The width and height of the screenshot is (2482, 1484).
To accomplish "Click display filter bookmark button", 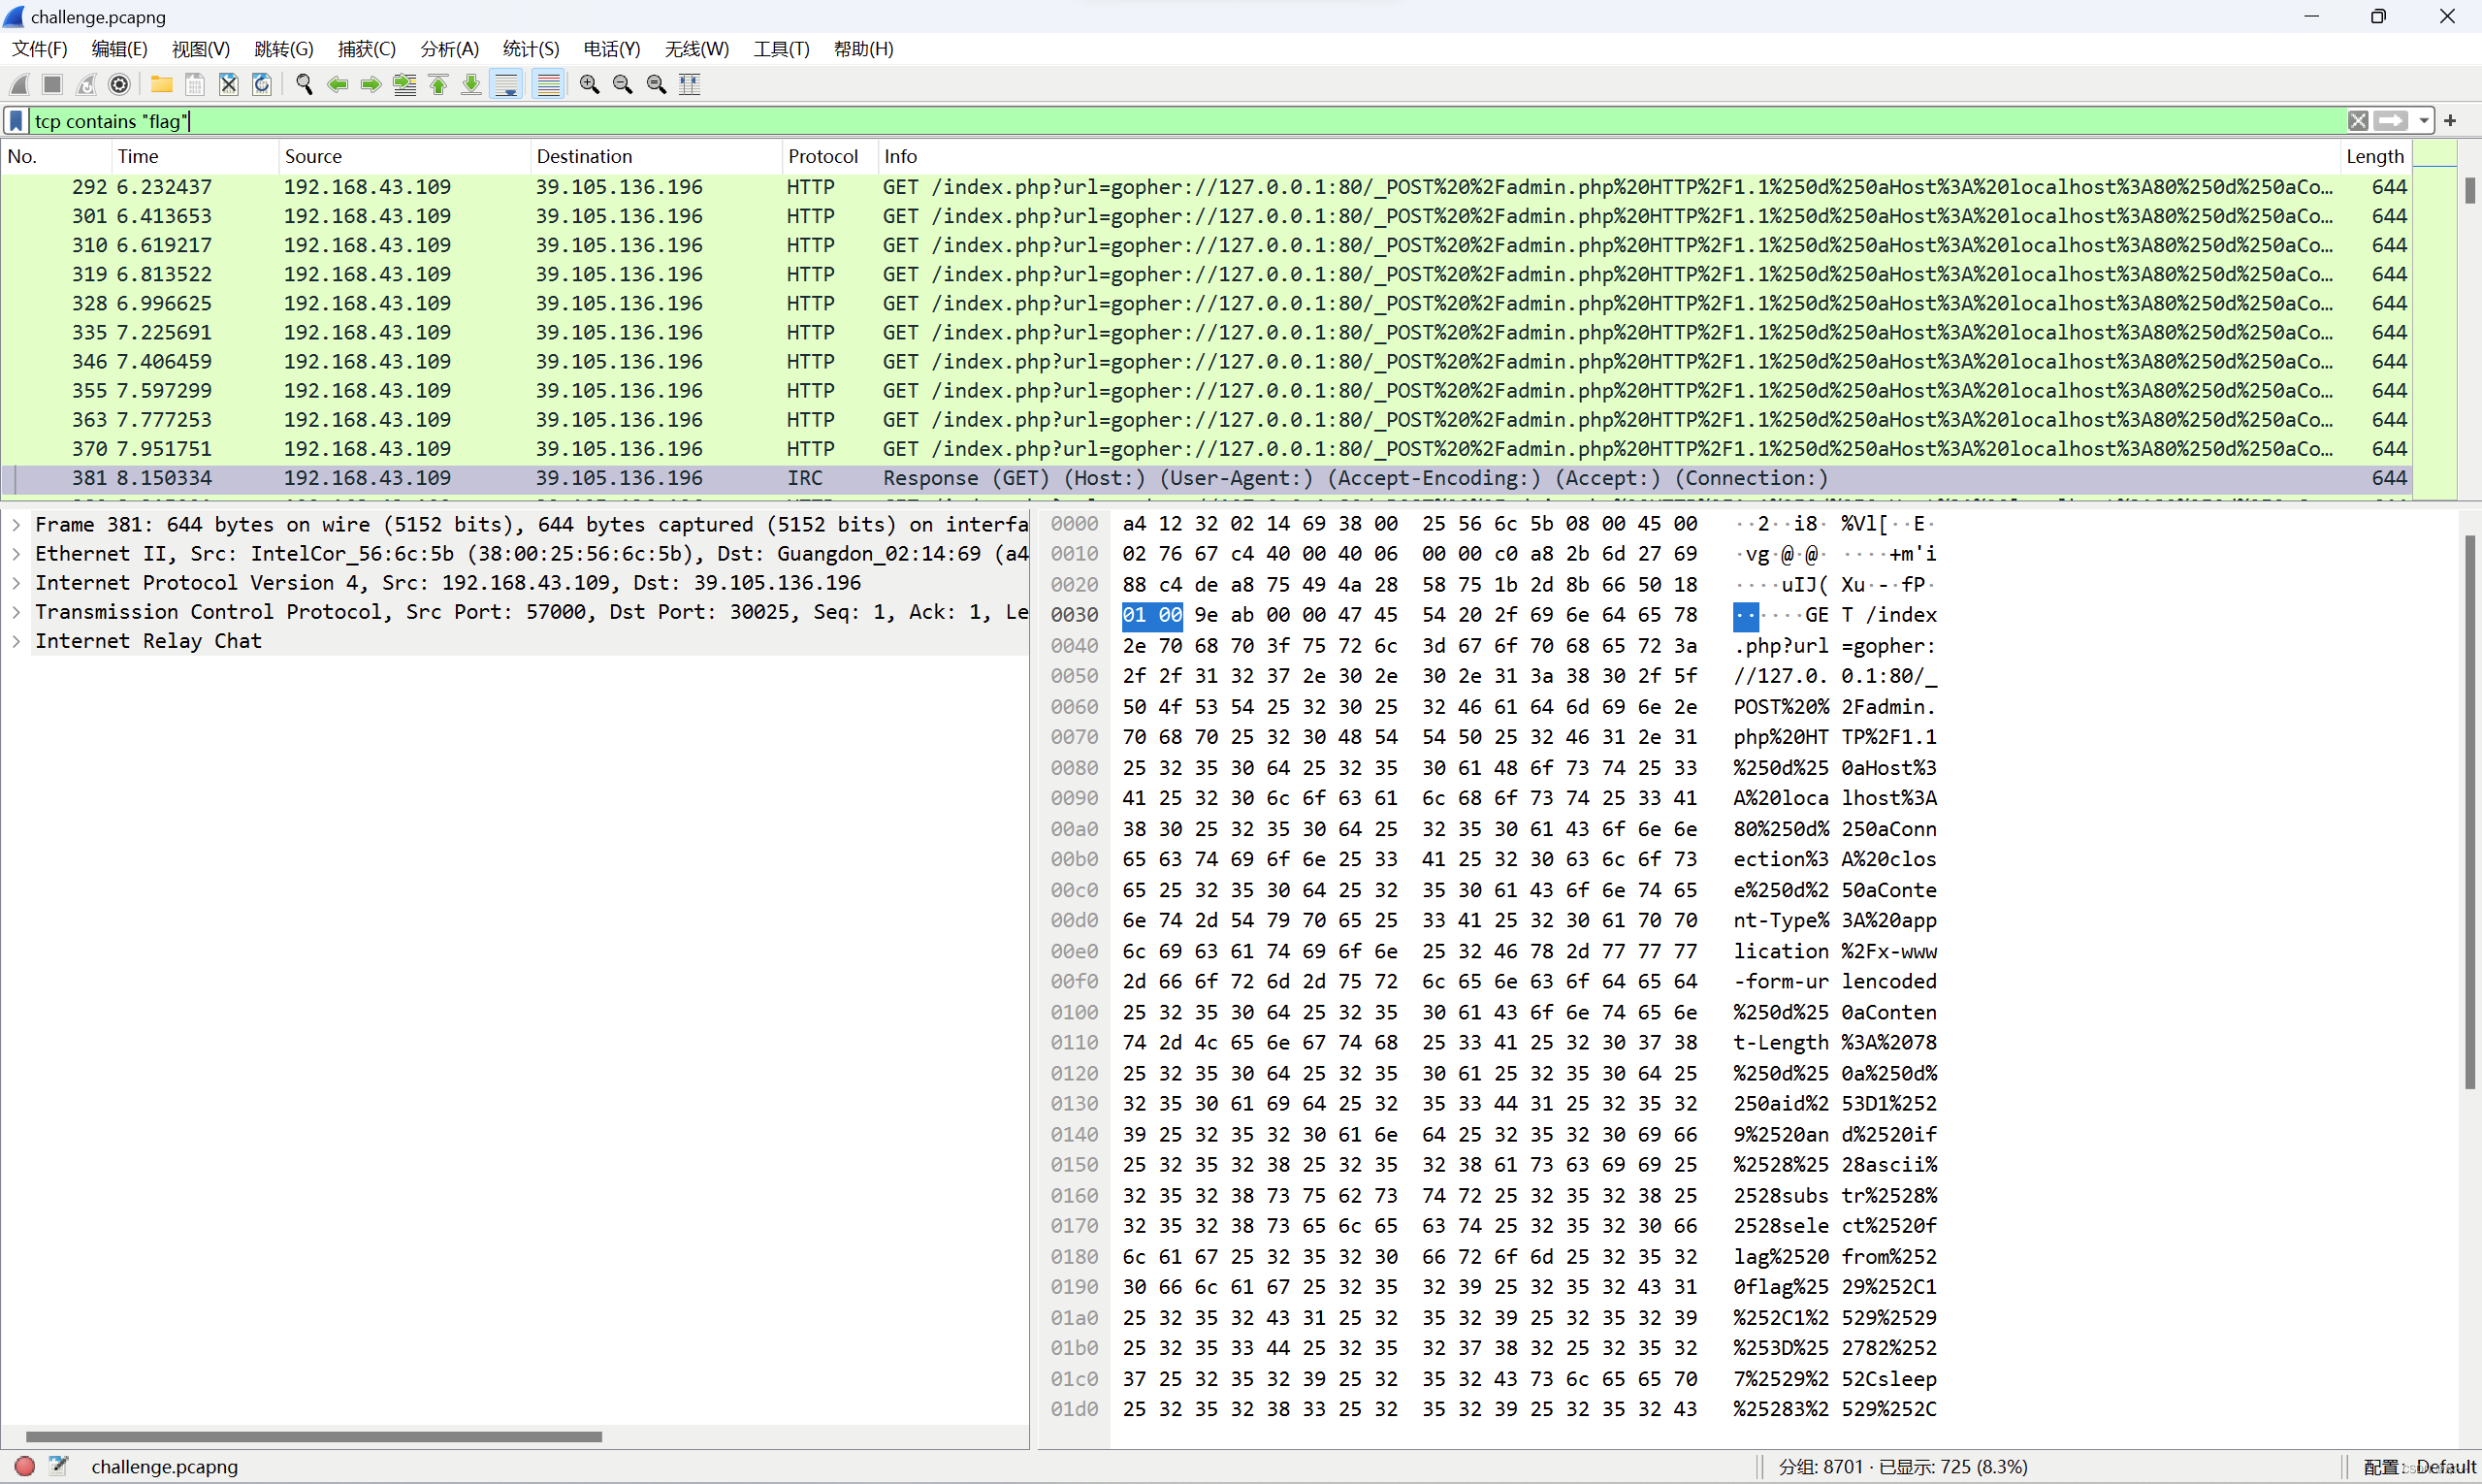I will (16, 121).
